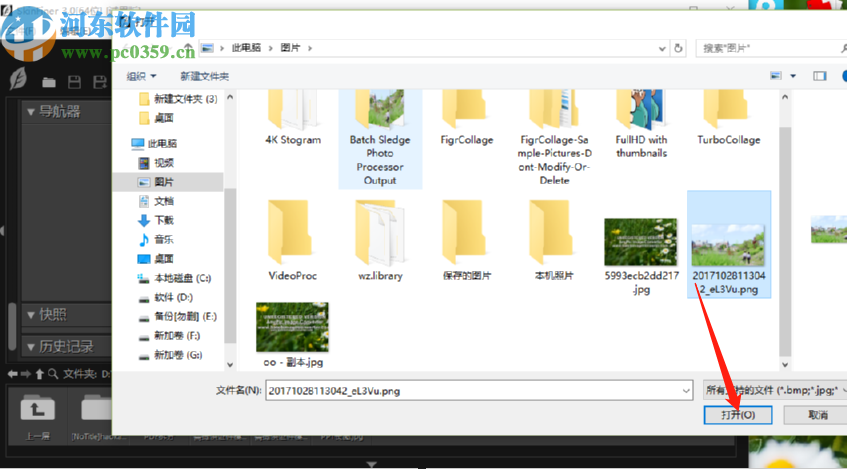Select the VideoProc folder
The width and height of the screenshot is (847, 469).
click(x=292, y=240)
